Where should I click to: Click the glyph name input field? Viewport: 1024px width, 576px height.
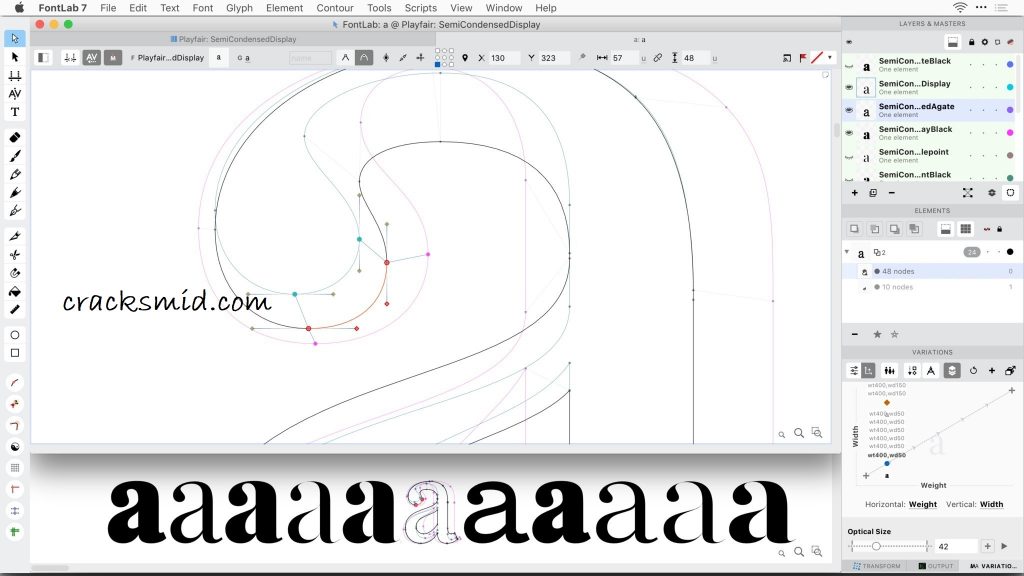pos(310,57)
